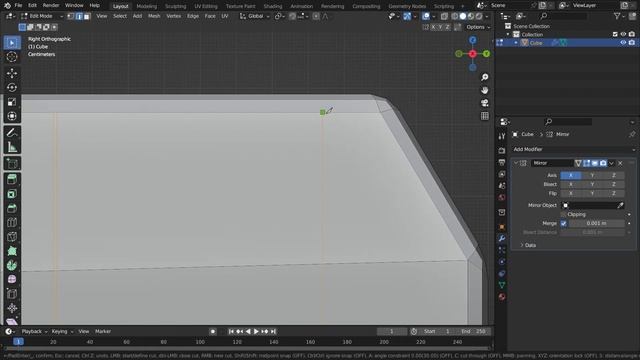This screenshot has width=640, height=360.
Task: Uncheck the Merge checkbox
Action: pos(563,223)
